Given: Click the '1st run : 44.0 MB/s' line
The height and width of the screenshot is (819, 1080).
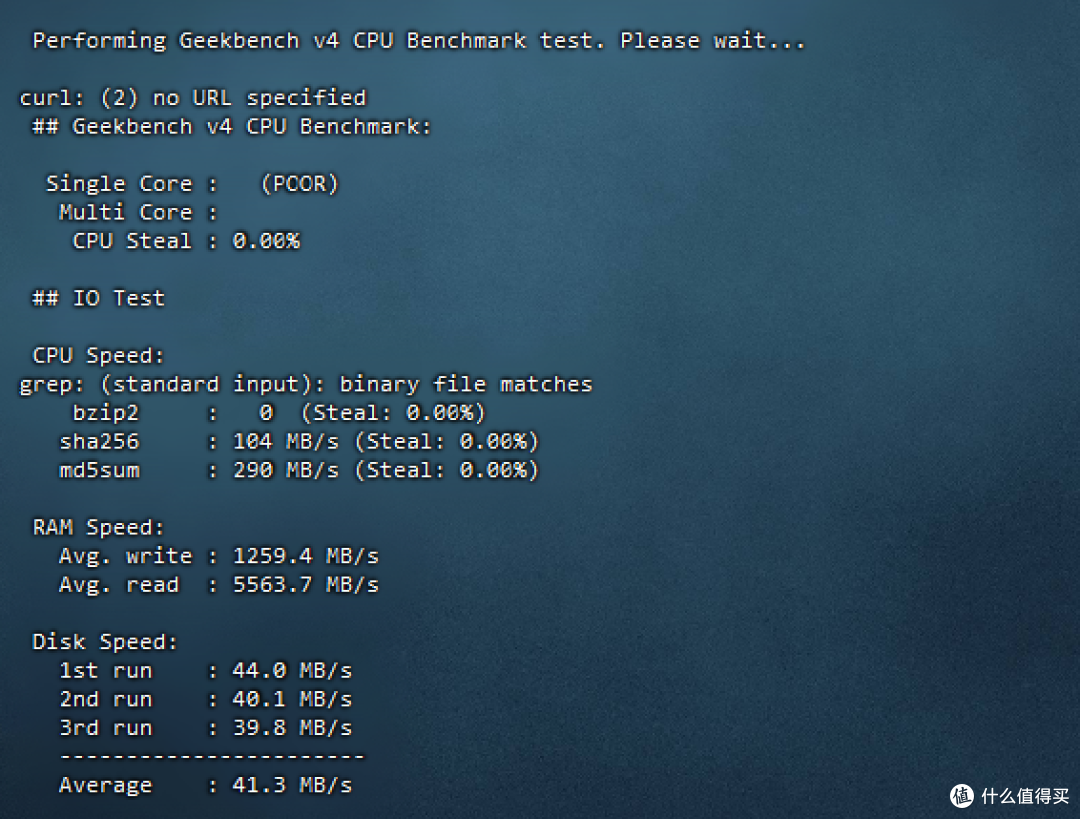Looking at the screenshot, I should pyautogui.click(x=205, y=670).
